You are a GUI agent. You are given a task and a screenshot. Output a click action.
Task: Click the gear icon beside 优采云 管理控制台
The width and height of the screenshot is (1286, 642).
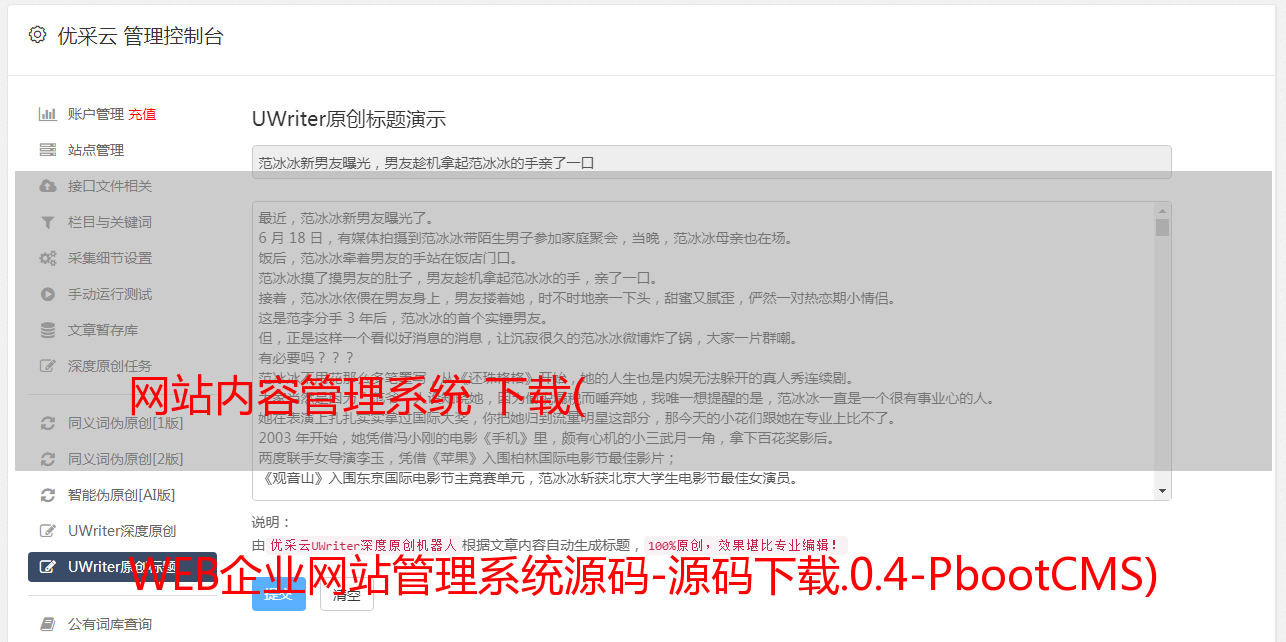point(37,35)
